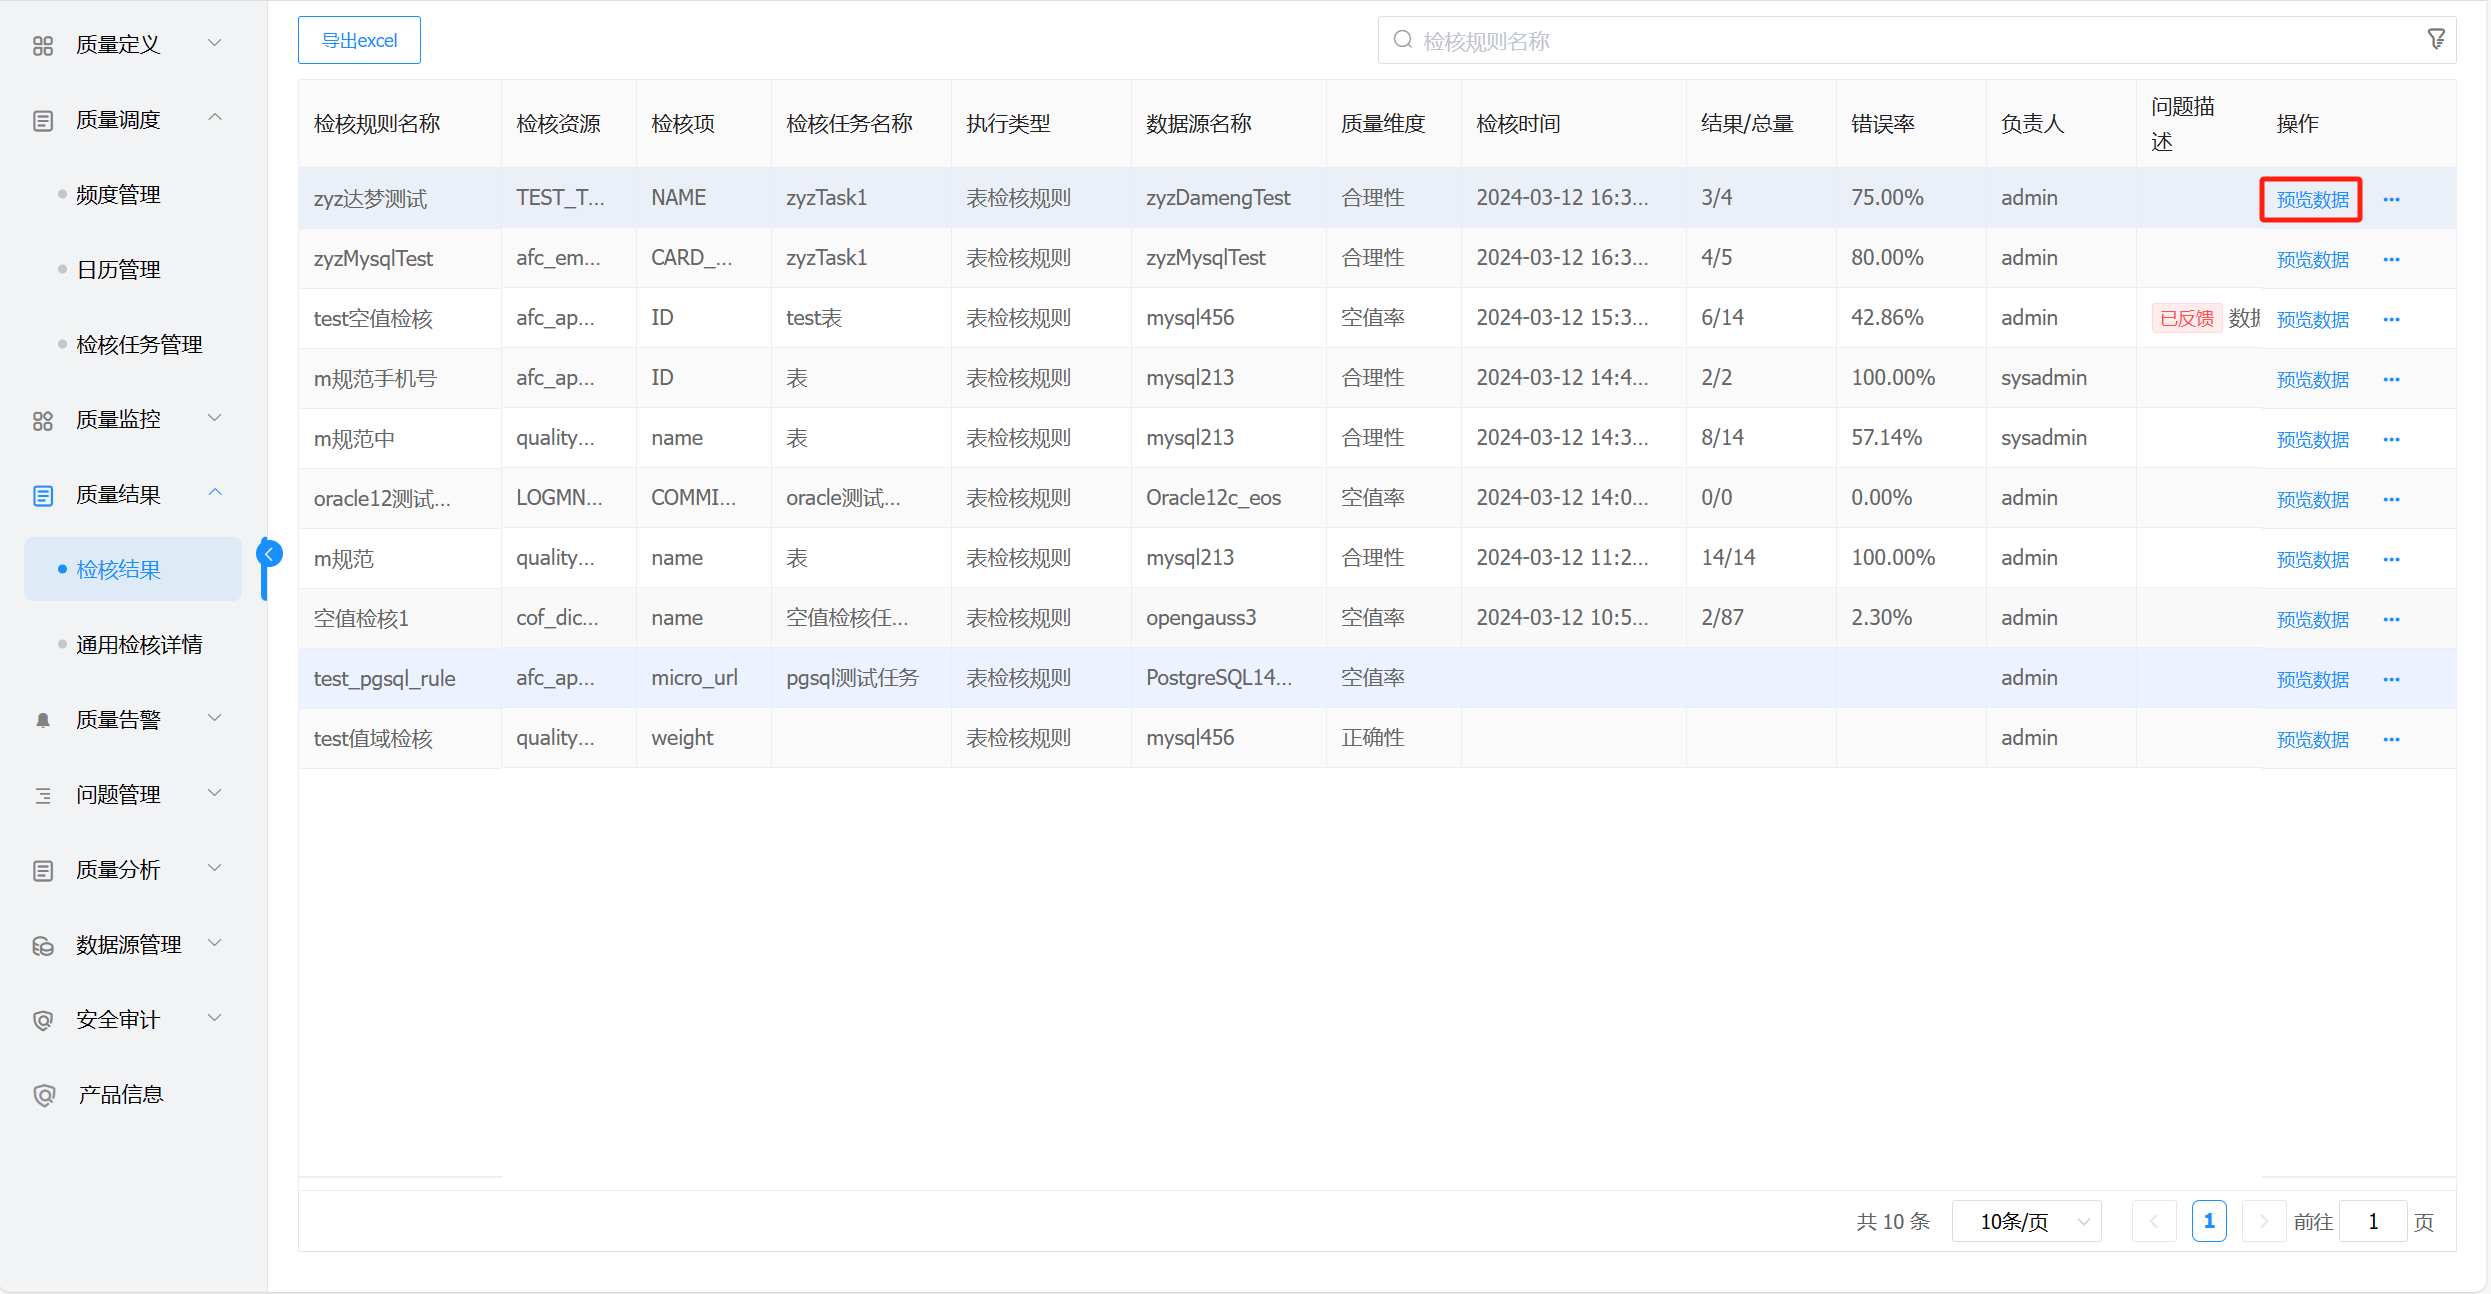
Task: Click the 产品信息 shield icon
Action: 43,1095
